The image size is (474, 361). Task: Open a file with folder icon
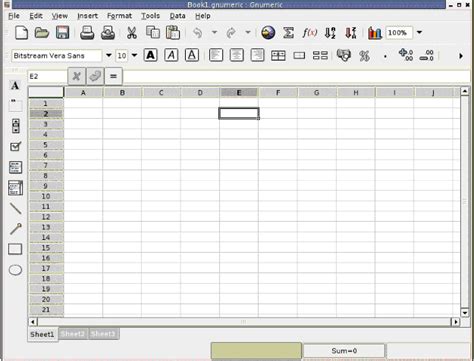42,33
